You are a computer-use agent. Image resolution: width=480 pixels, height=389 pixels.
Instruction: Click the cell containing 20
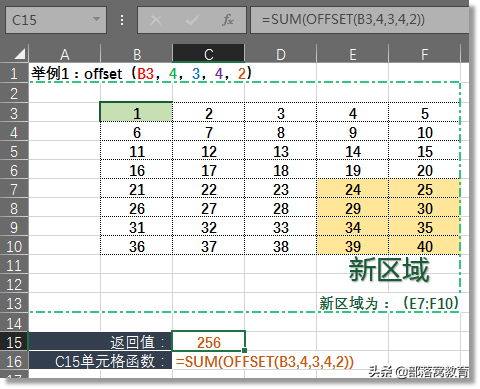pyautogui.click(x=424, y=170)
